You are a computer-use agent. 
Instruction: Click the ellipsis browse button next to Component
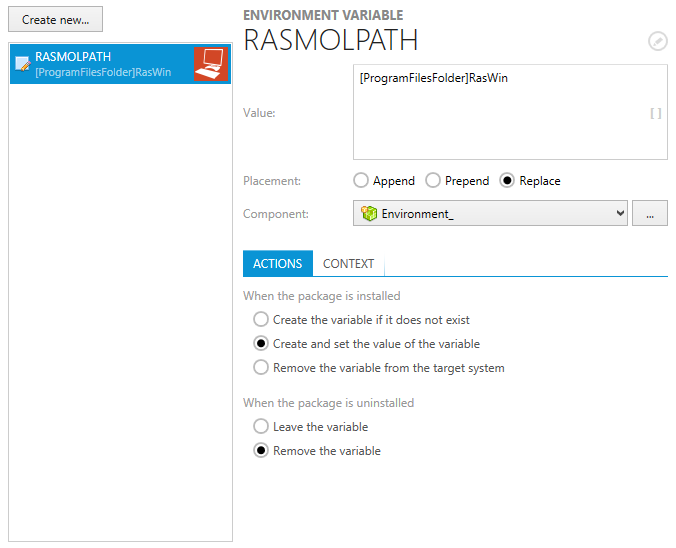(x=650, y=214)
